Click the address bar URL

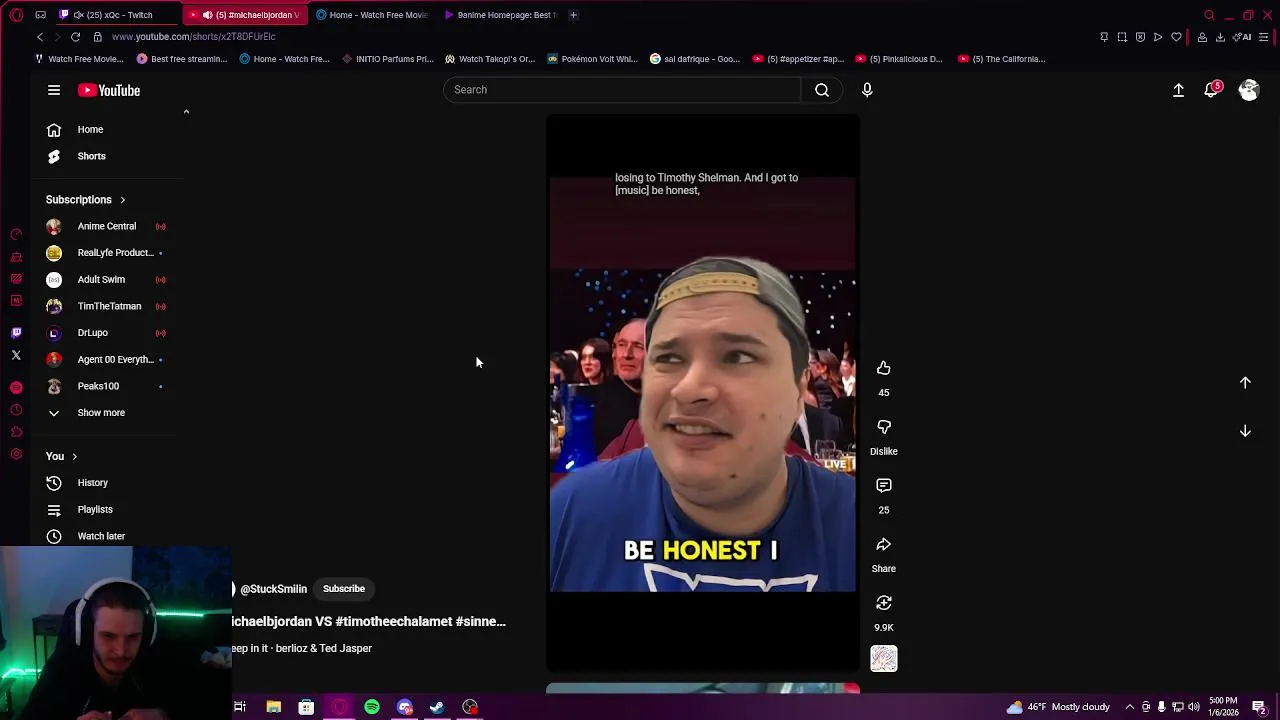[x=193, y=37]
